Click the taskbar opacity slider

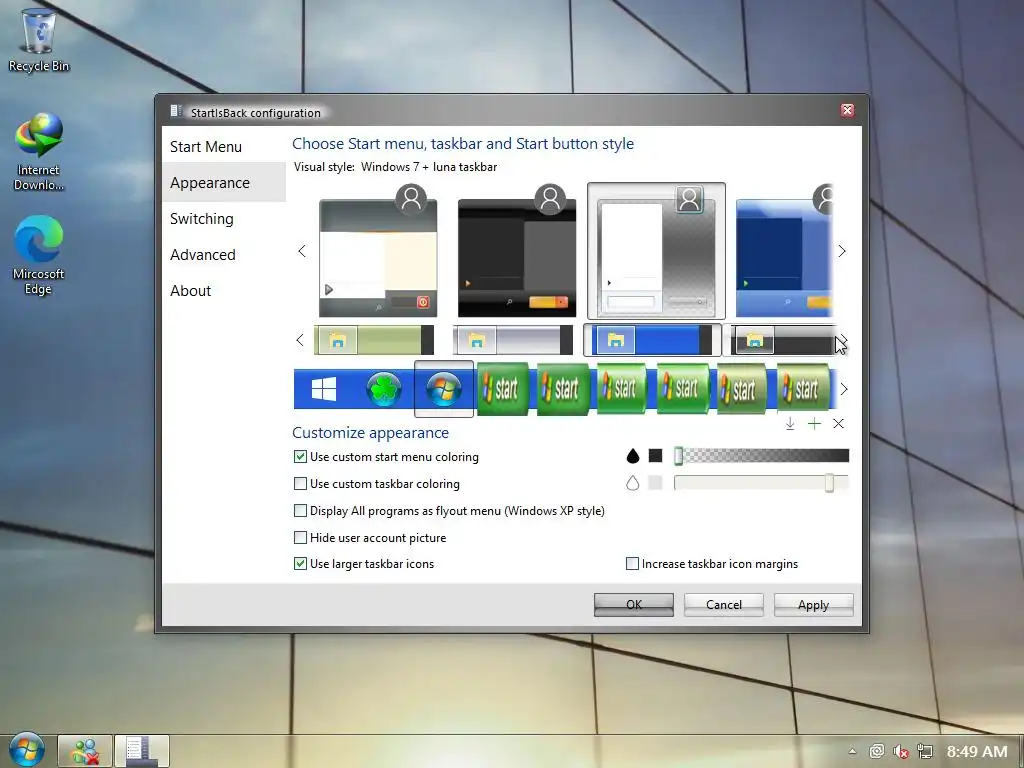pos(761,483)
